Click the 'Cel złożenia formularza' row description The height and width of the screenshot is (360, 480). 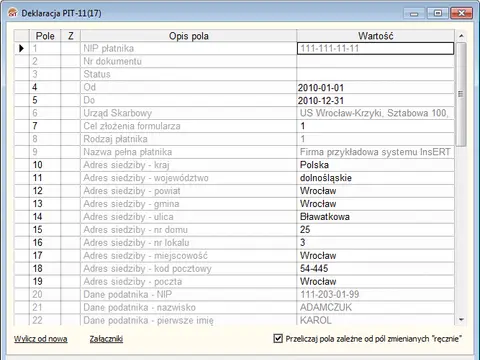point(188,126)
